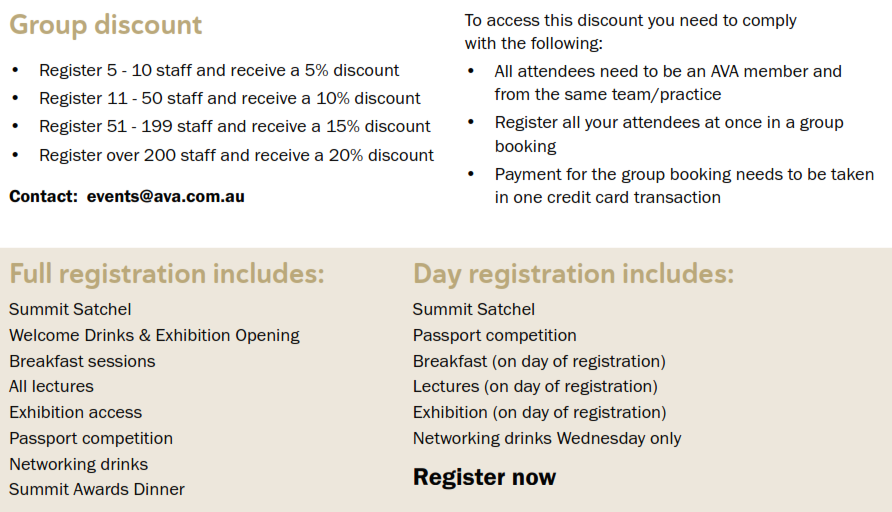Click Summit Awards Dinner item

(x=97, y=489)
